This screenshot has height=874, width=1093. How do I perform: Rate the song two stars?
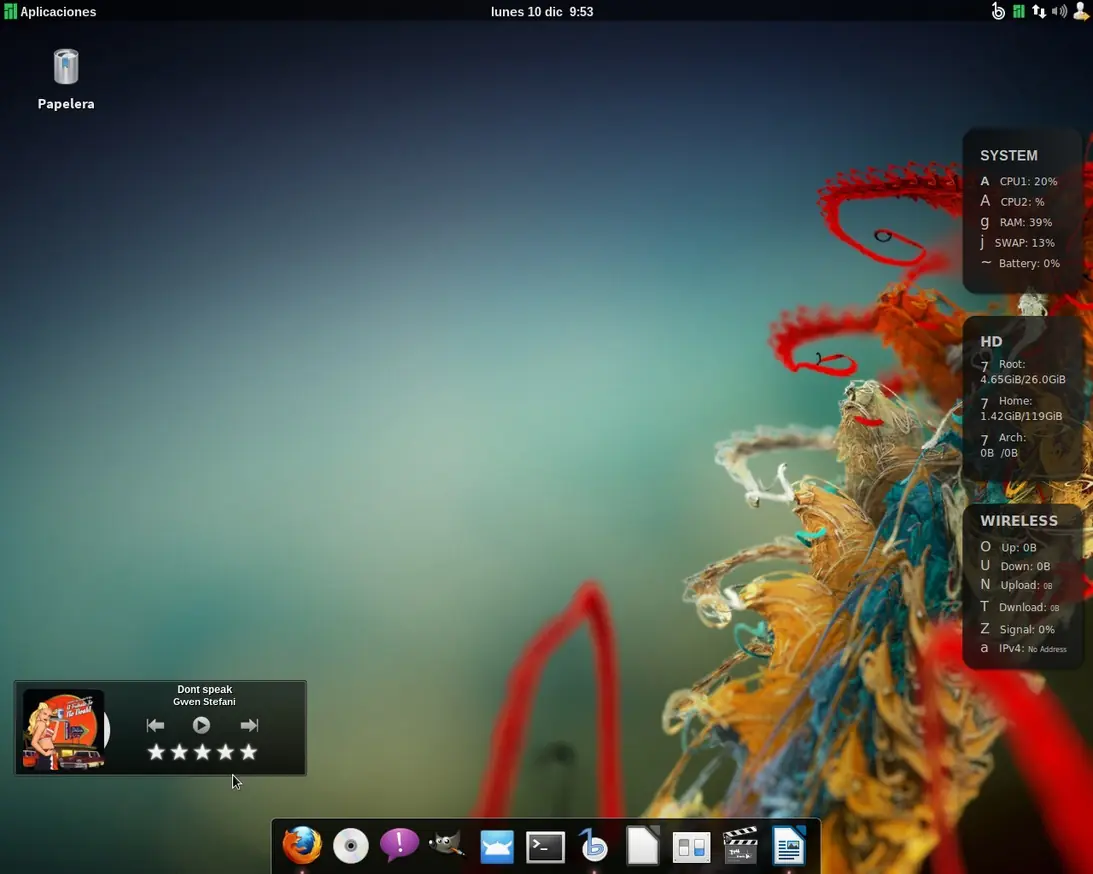(179, 752)
